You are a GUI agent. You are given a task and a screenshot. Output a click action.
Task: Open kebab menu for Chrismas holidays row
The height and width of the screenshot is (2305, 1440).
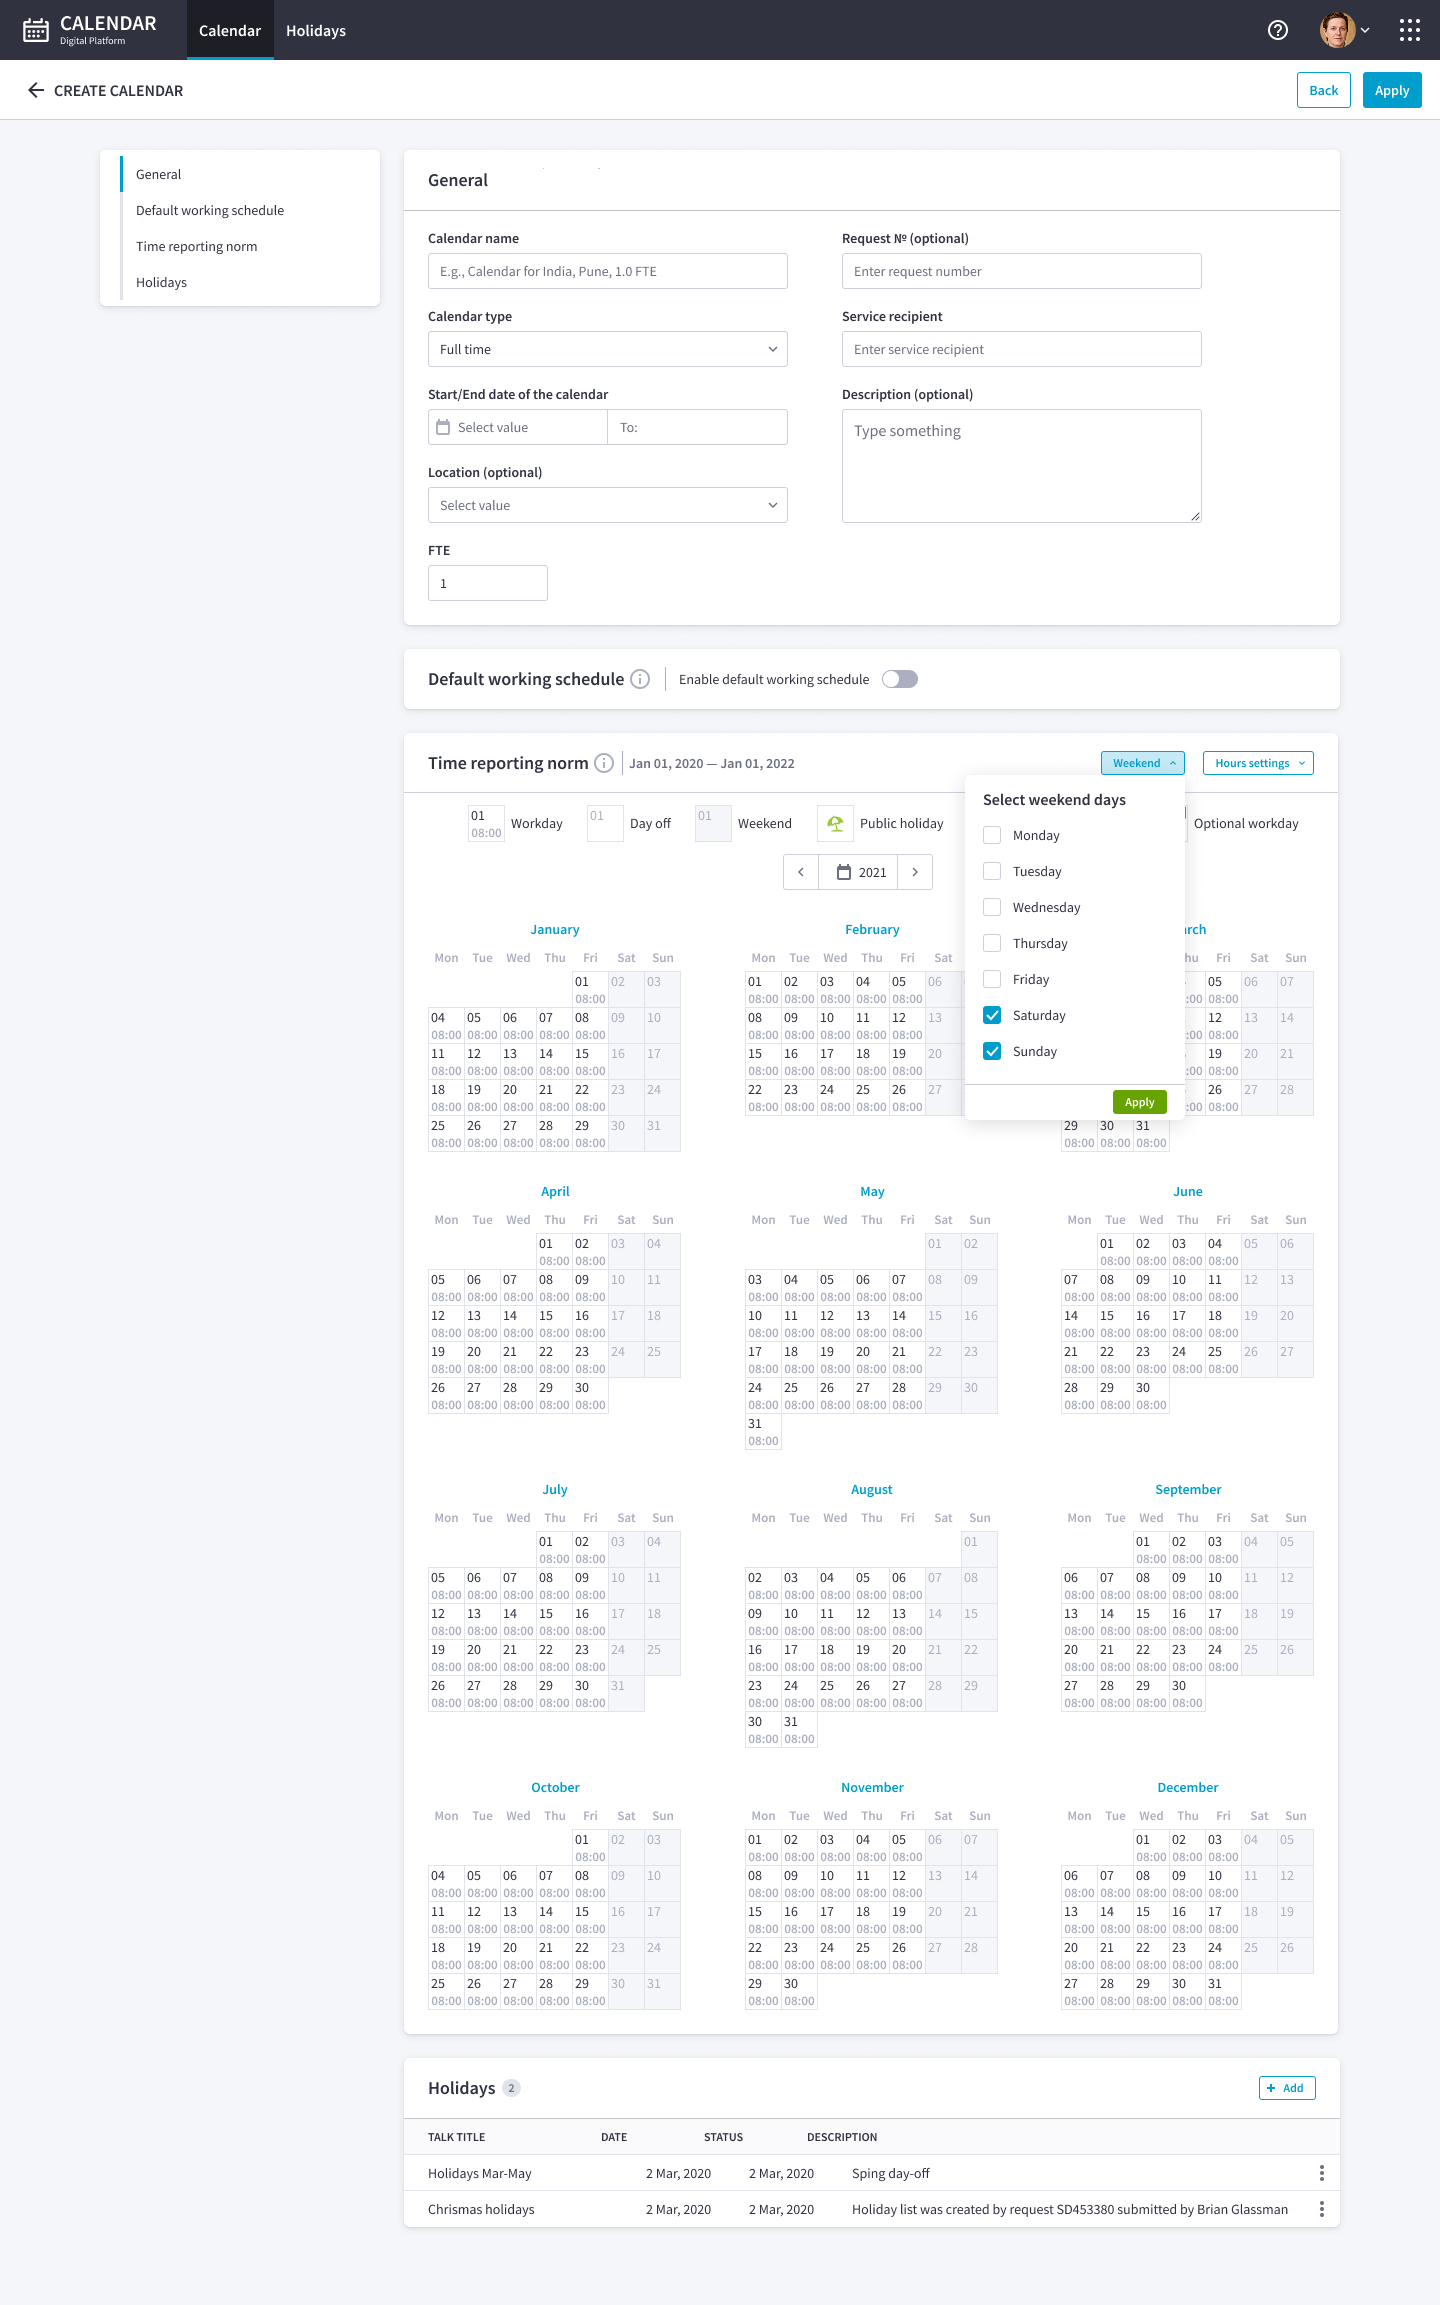coord(1322,2209)
